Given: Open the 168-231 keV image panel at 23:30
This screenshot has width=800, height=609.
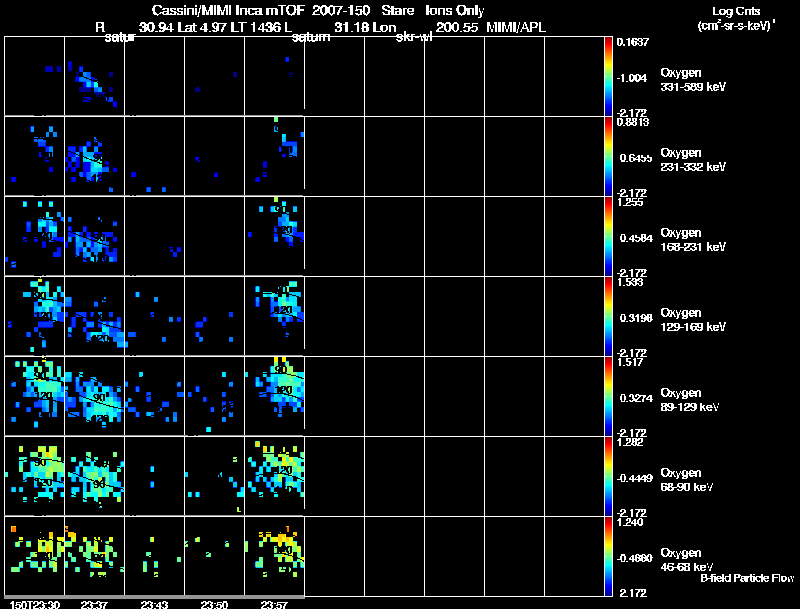Looking at the screenshot, I should click(34, 236).
